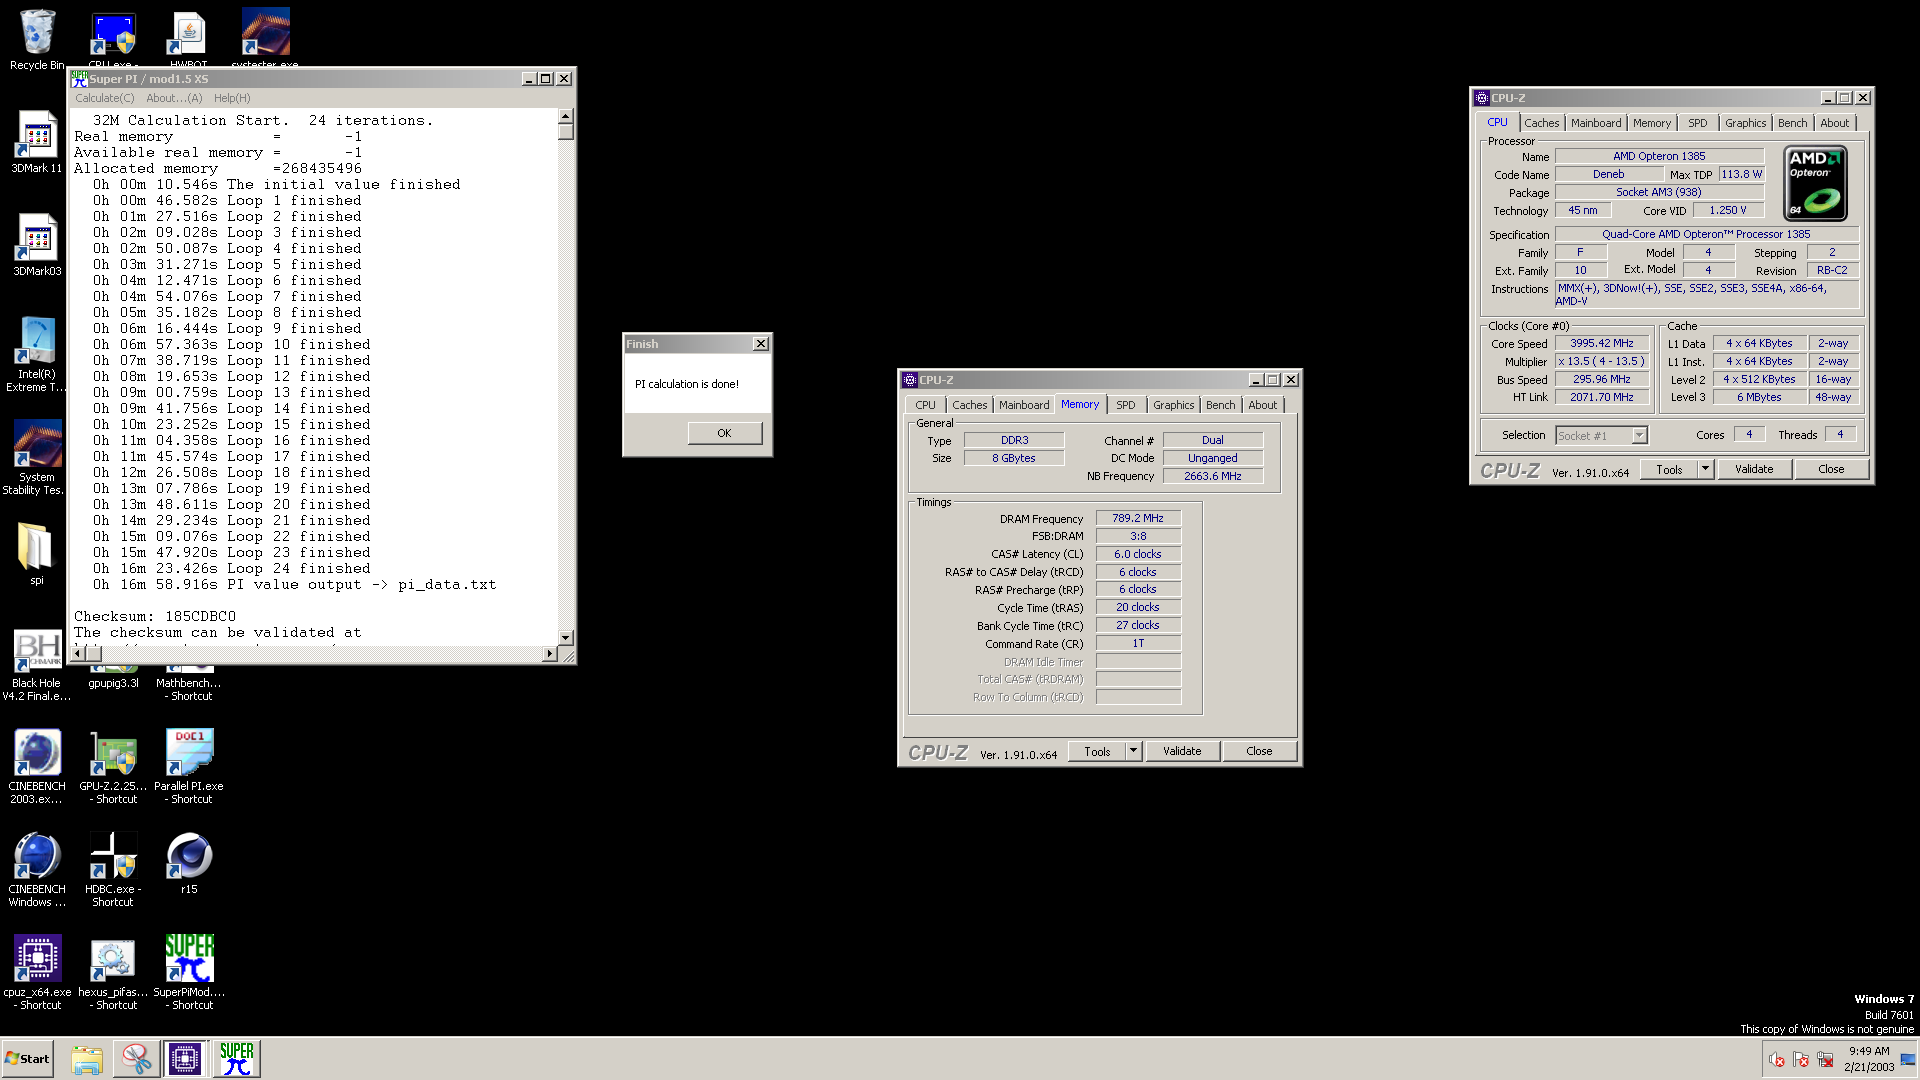Expand Tools dropdown arrow in Memory CPU-Z window
The width and height of the screenshot is (1920, 1080).
click(1133, 752)
